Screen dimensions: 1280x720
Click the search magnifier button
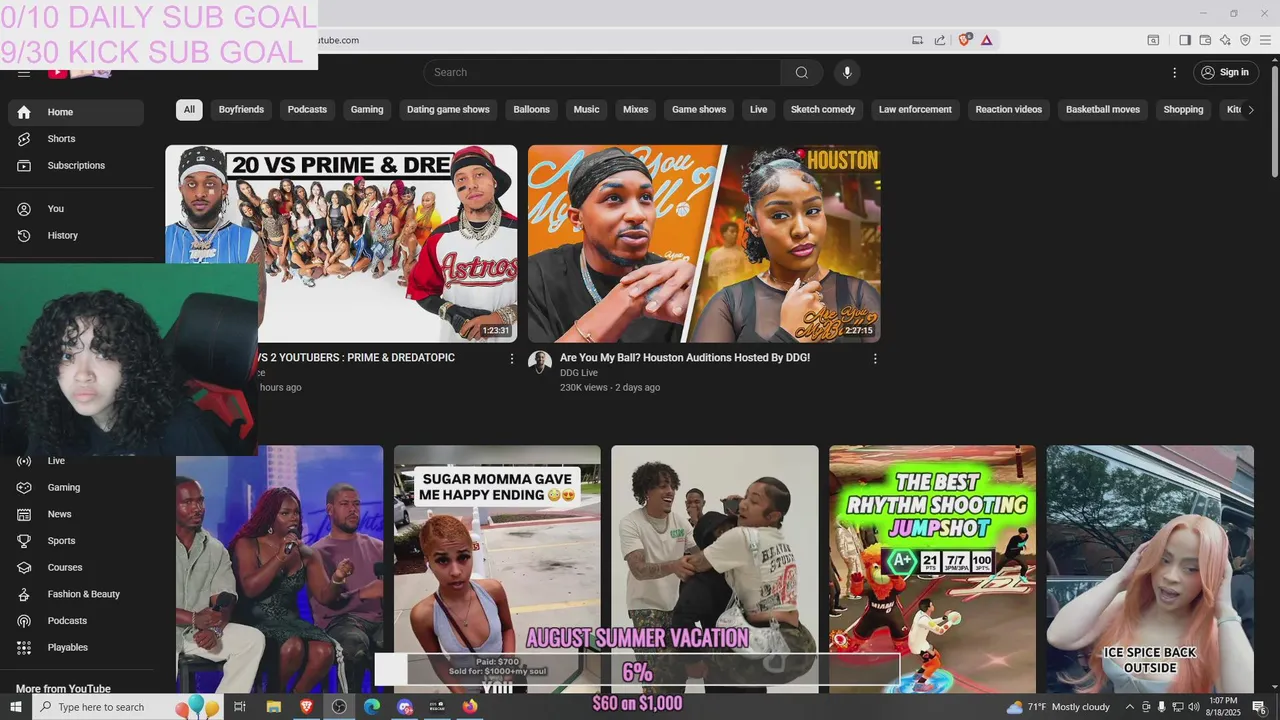click(802, 72)
